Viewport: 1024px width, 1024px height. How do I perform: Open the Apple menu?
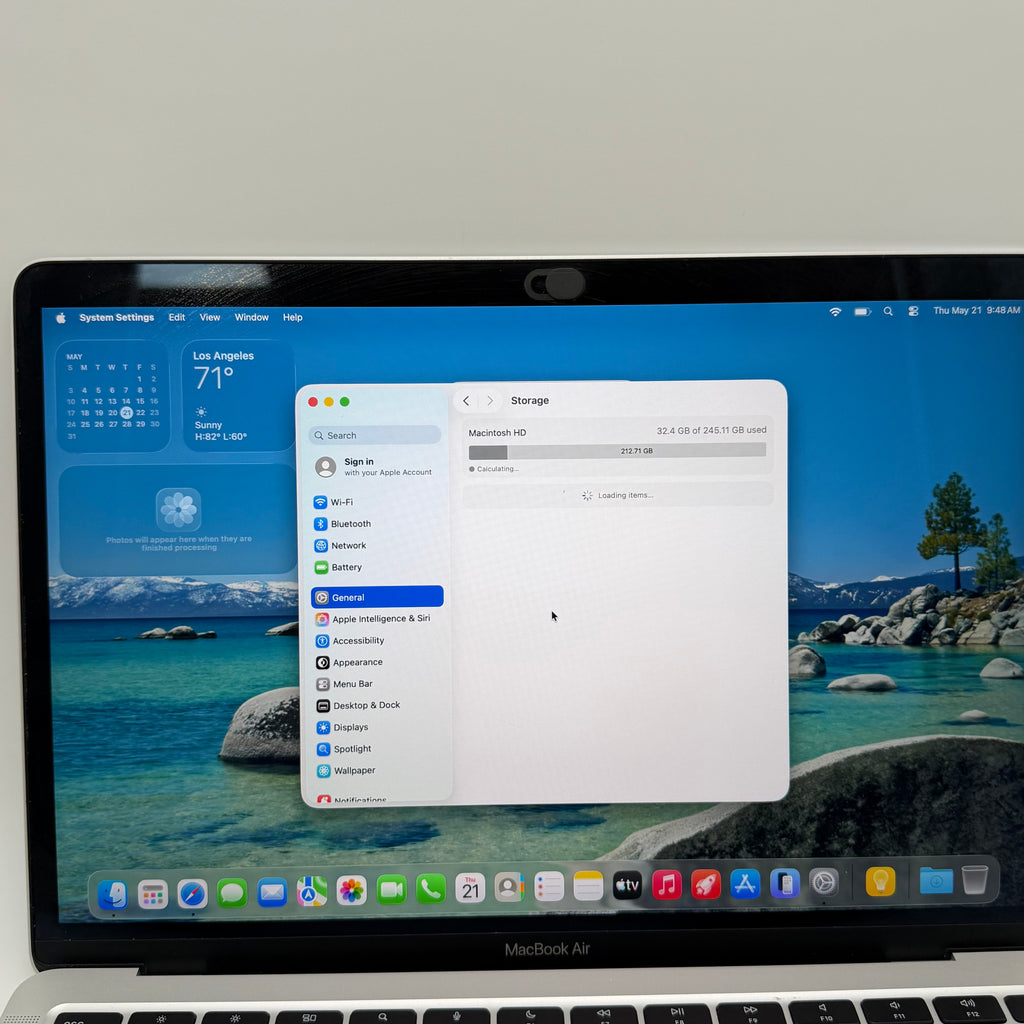[61, 317]
